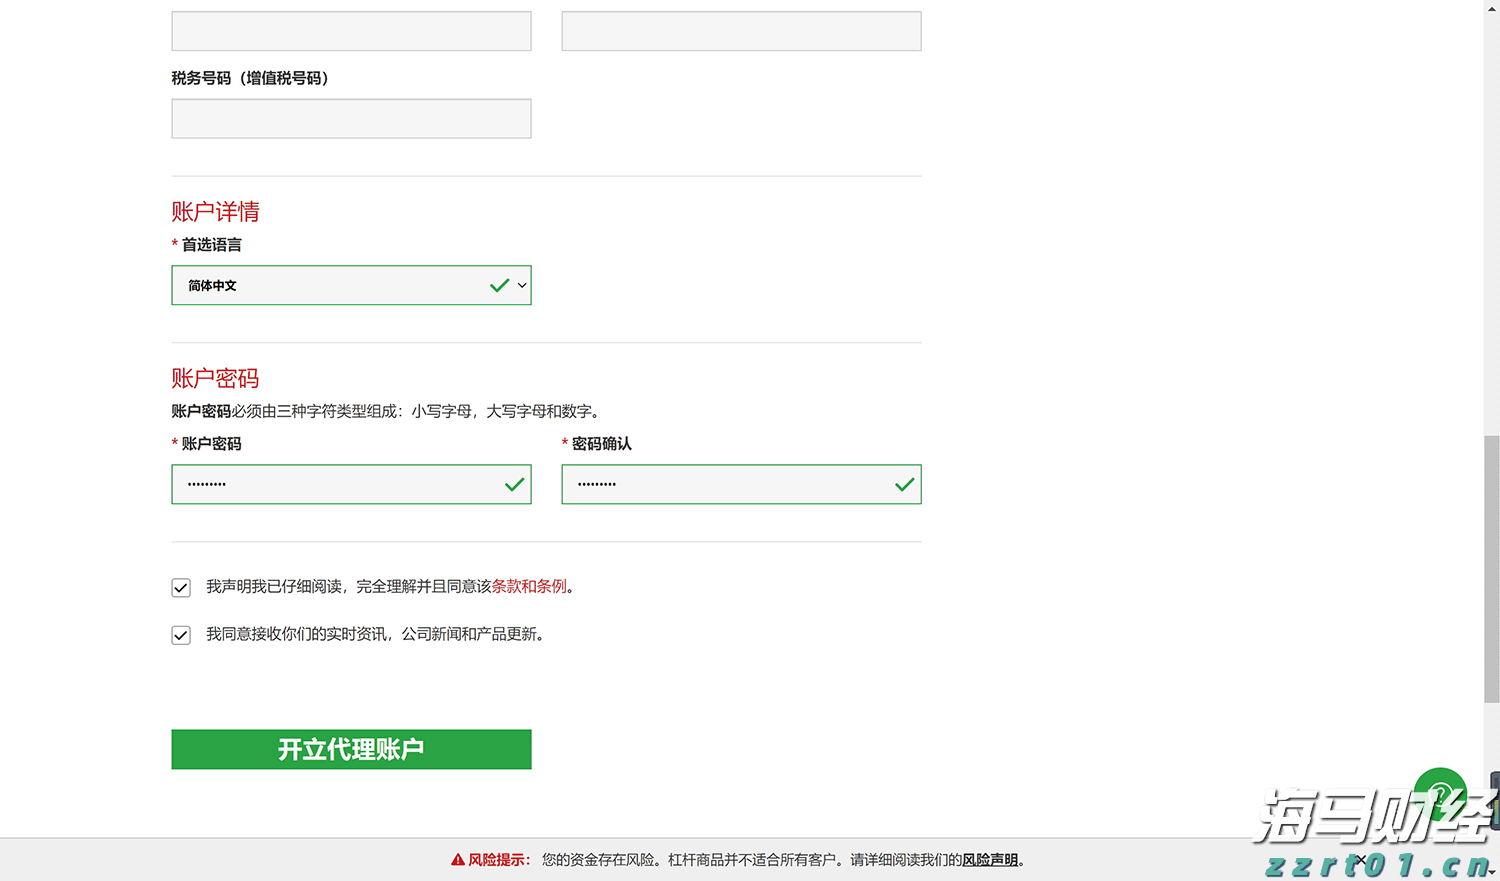
Task: Disable the news and product updates checkbox
Action: (181, 634)
